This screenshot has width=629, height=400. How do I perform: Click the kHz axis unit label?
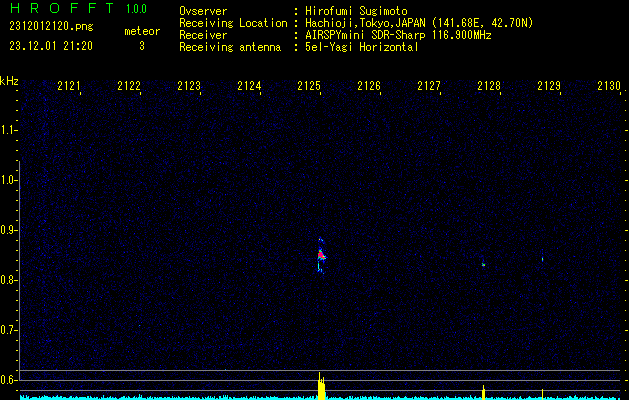point(9,81)
